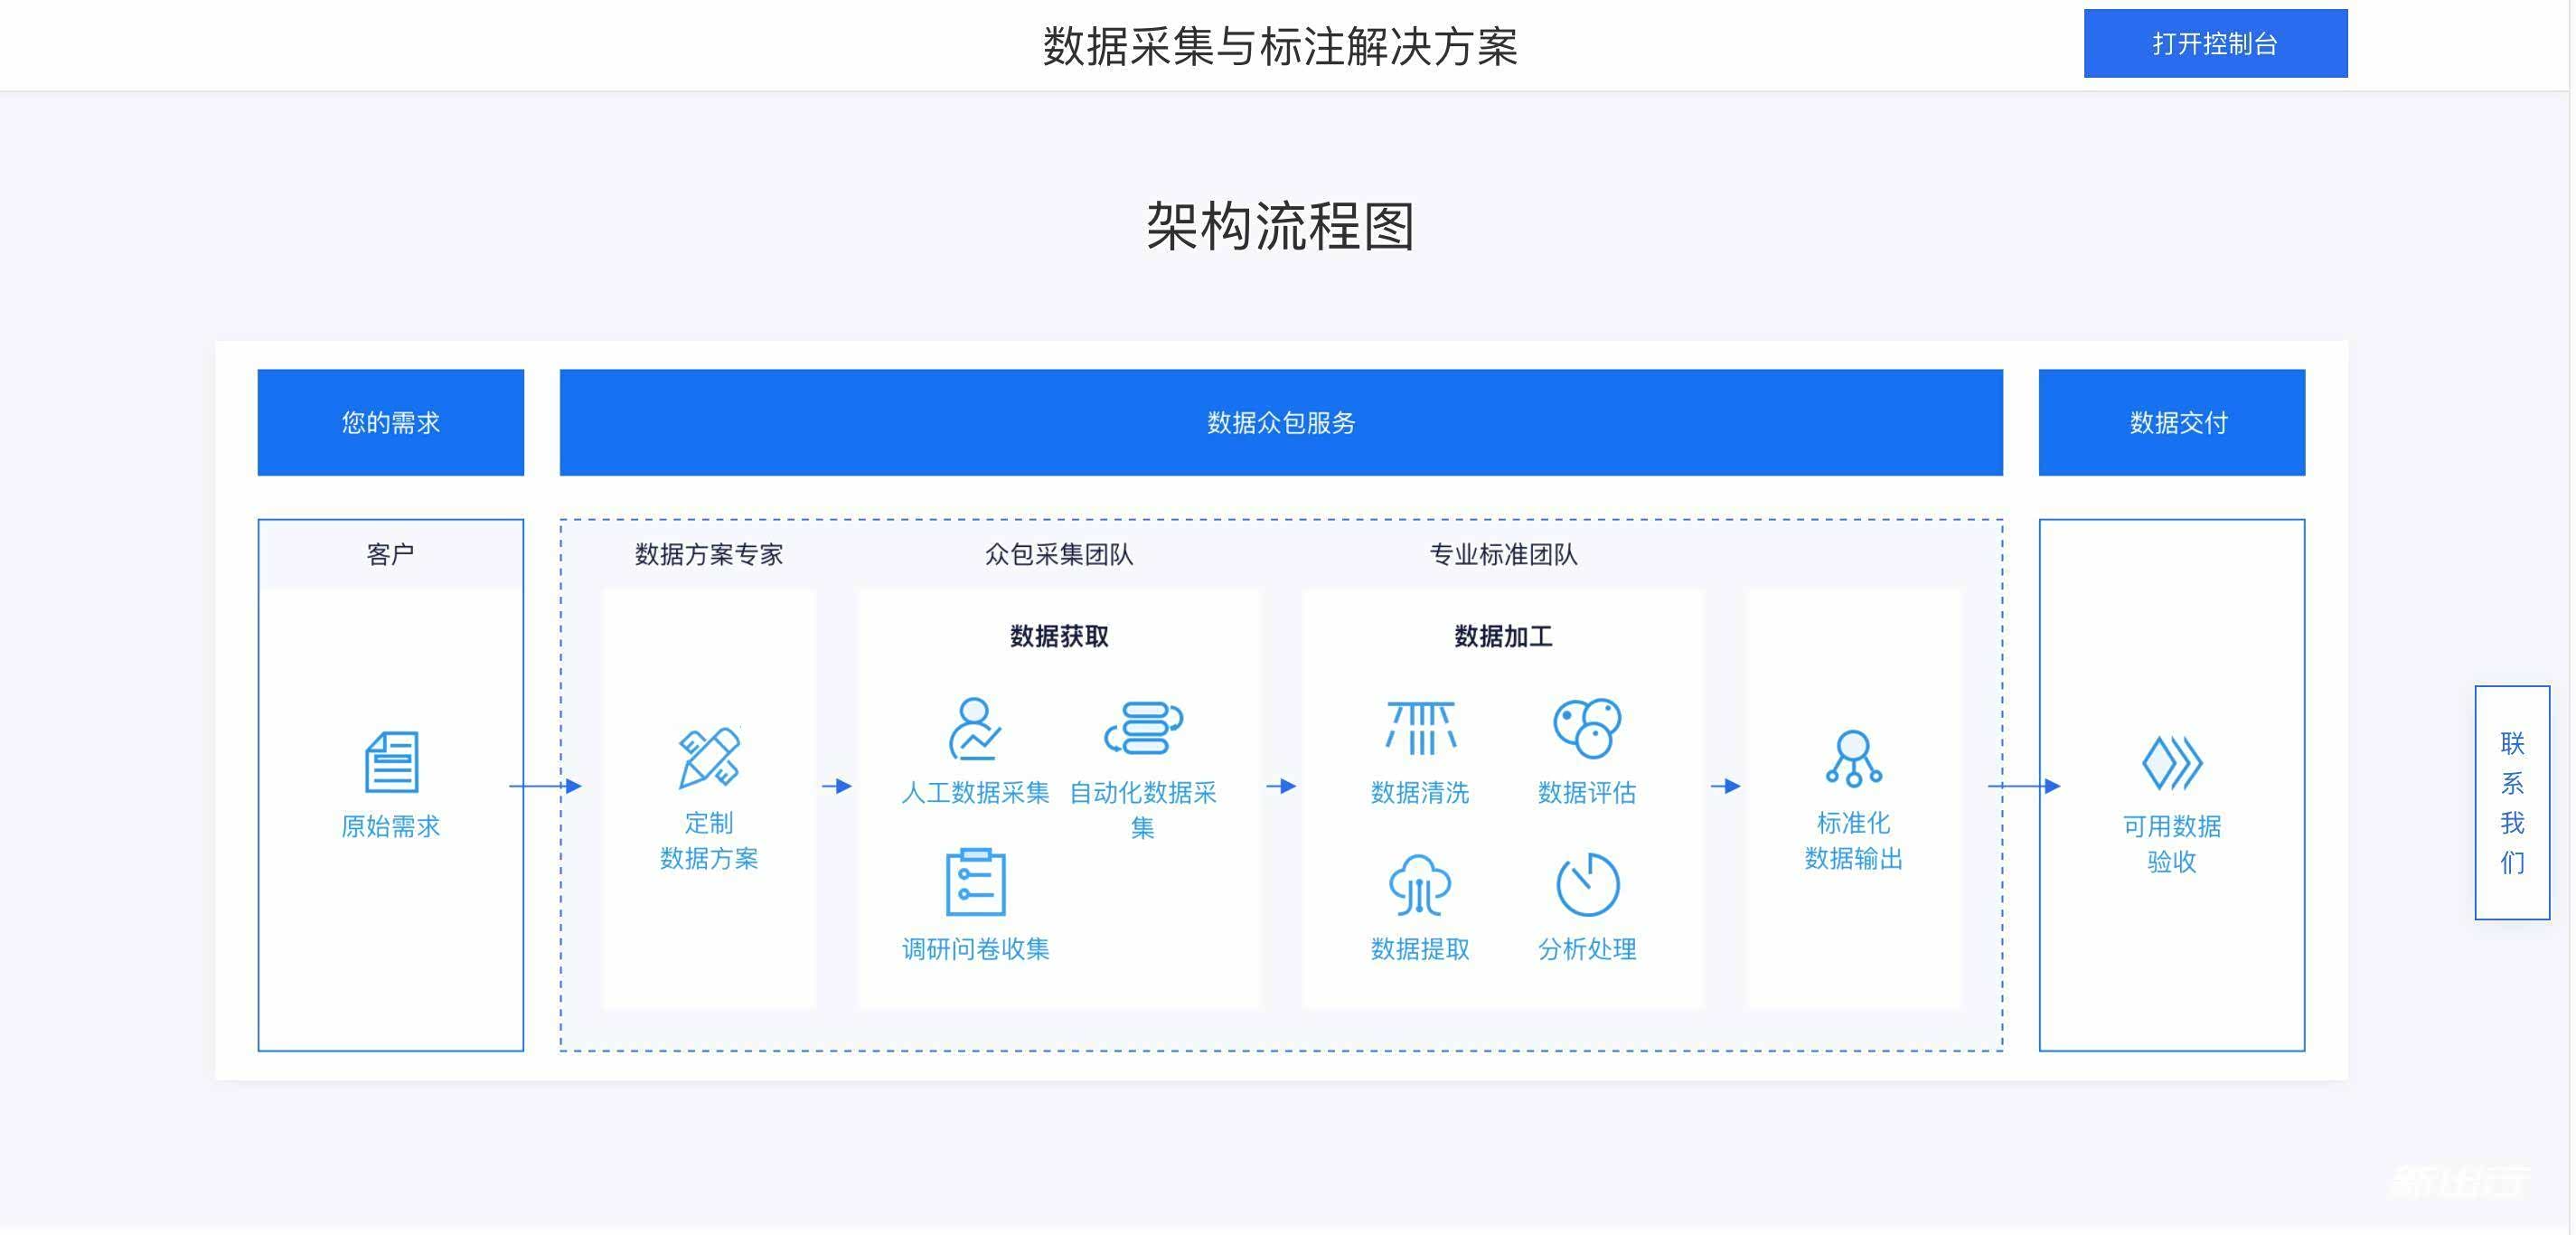The width and height of the screenshot is (2576, 1235).
Task: Click the 定制数据方案 pencil-ruler icon
Action: [x=709, y=757]
